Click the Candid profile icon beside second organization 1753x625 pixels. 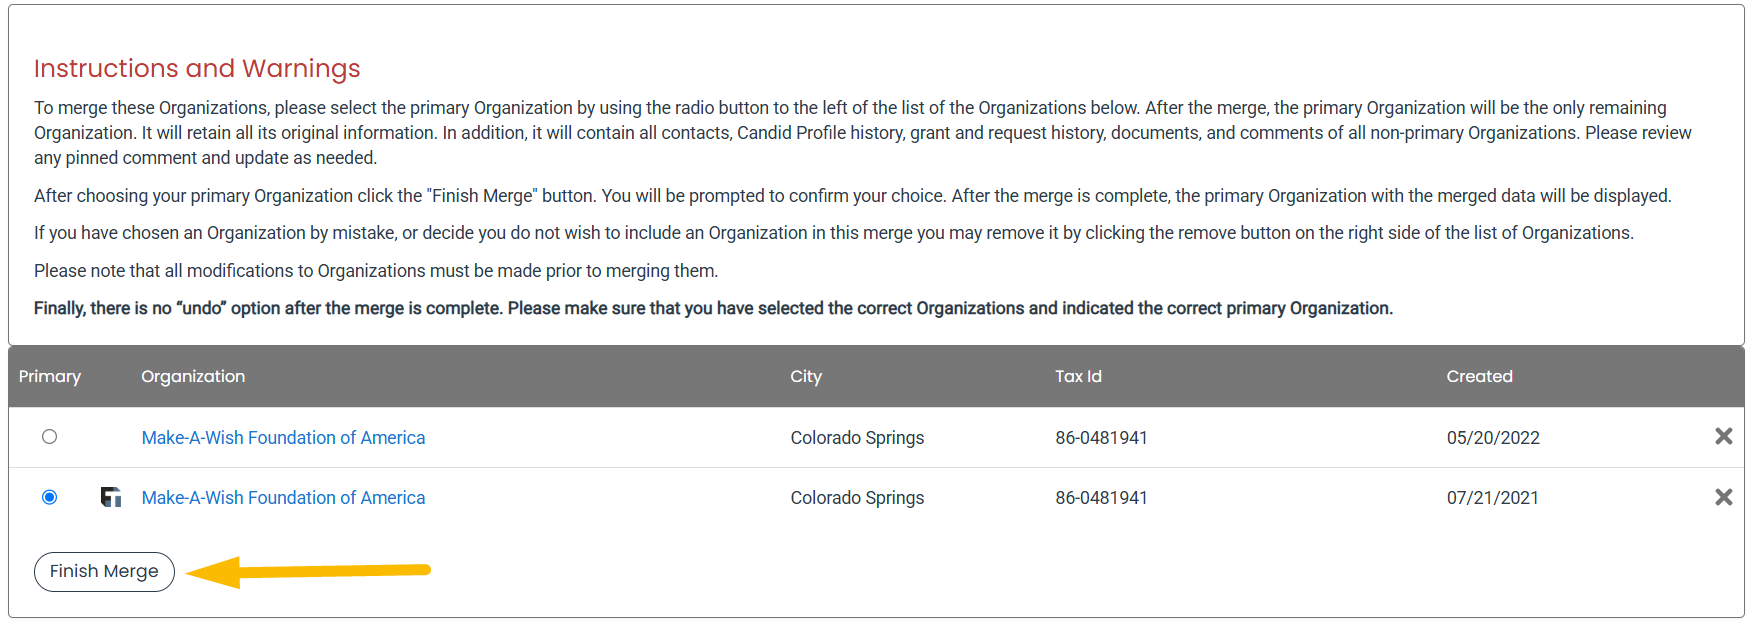(111, 497)
